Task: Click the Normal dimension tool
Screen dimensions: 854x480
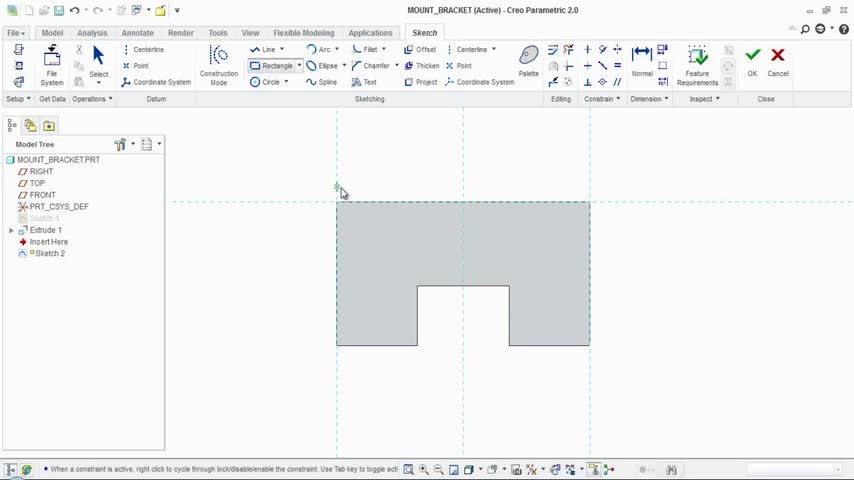Action: [x=642, y=61]
